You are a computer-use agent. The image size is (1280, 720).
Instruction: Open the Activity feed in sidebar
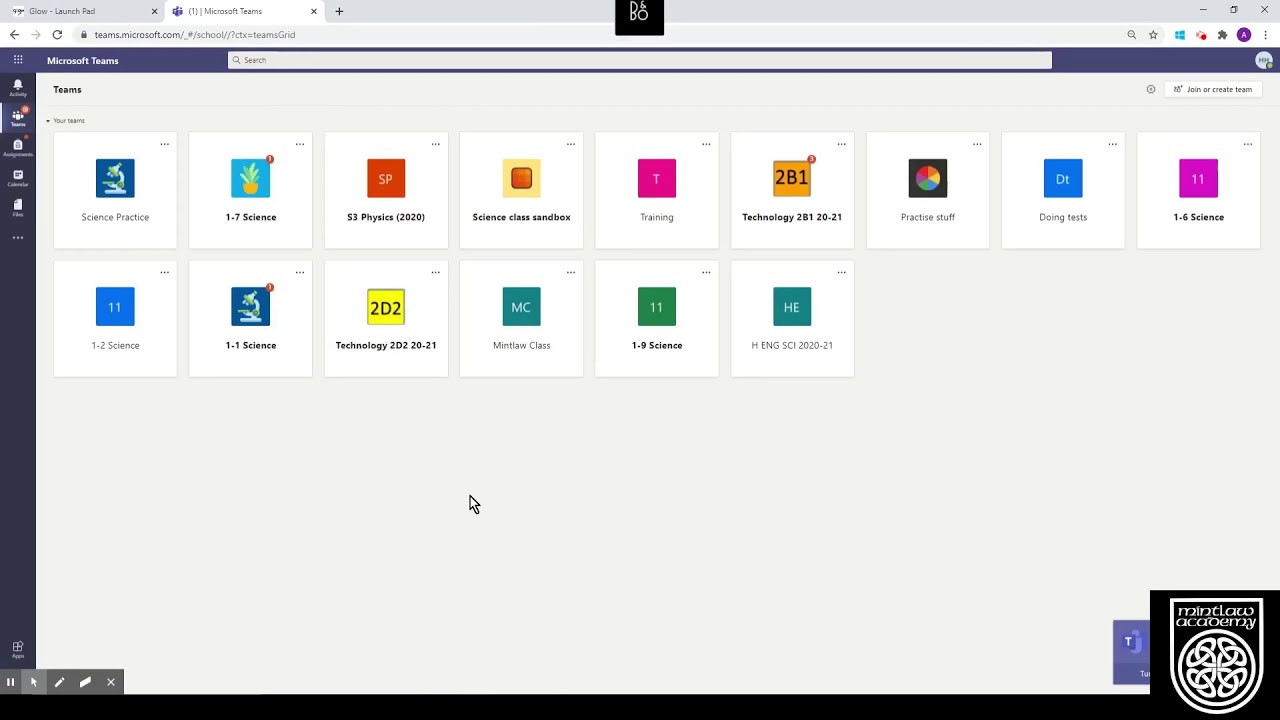(18, 88)
